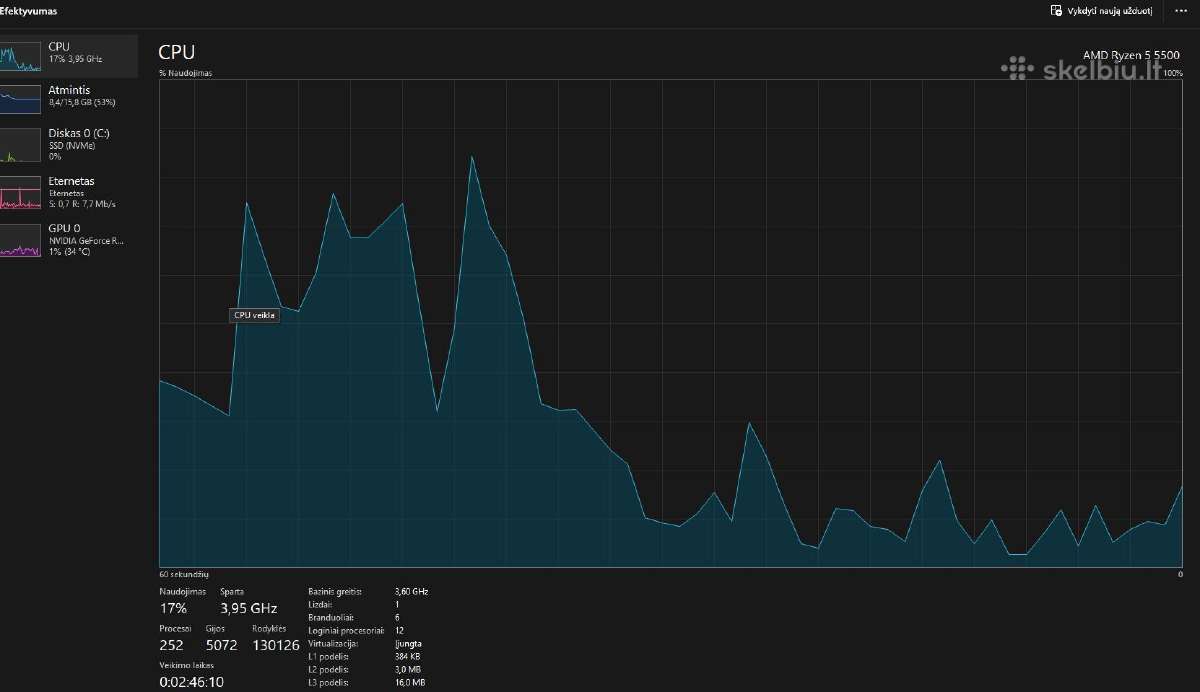Click the L2 podėlis value 3,0 MB
Image resolution: width=1200 pixels, height=692 pixels.
pos(408,670)
